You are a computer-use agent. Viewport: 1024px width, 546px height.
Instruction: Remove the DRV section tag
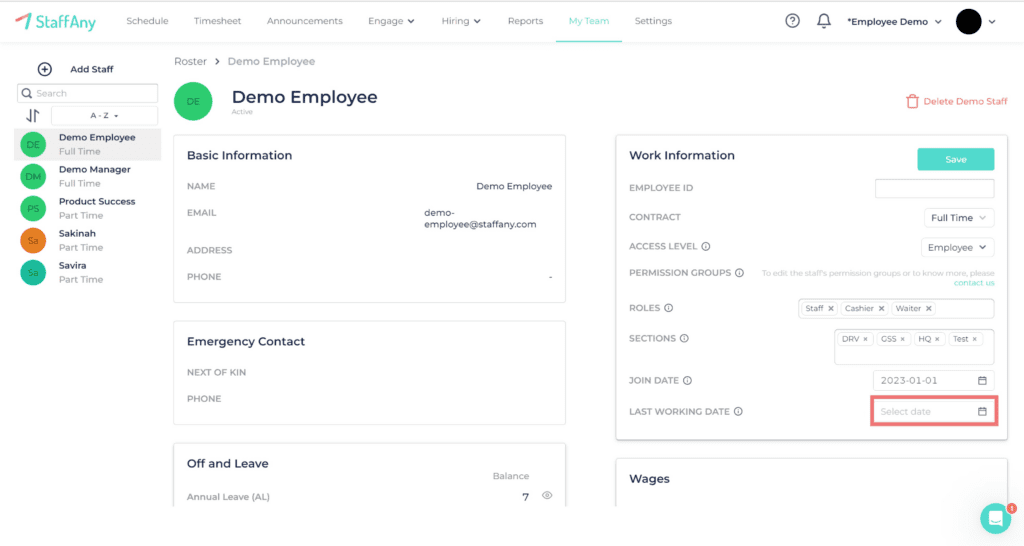pos(865,339)
